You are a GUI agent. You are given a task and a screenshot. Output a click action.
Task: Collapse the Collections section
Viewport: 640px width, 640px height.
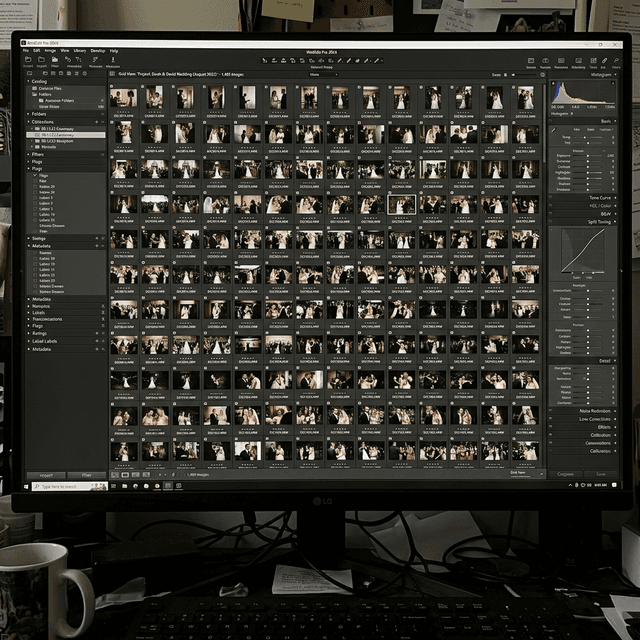(29, 122)
